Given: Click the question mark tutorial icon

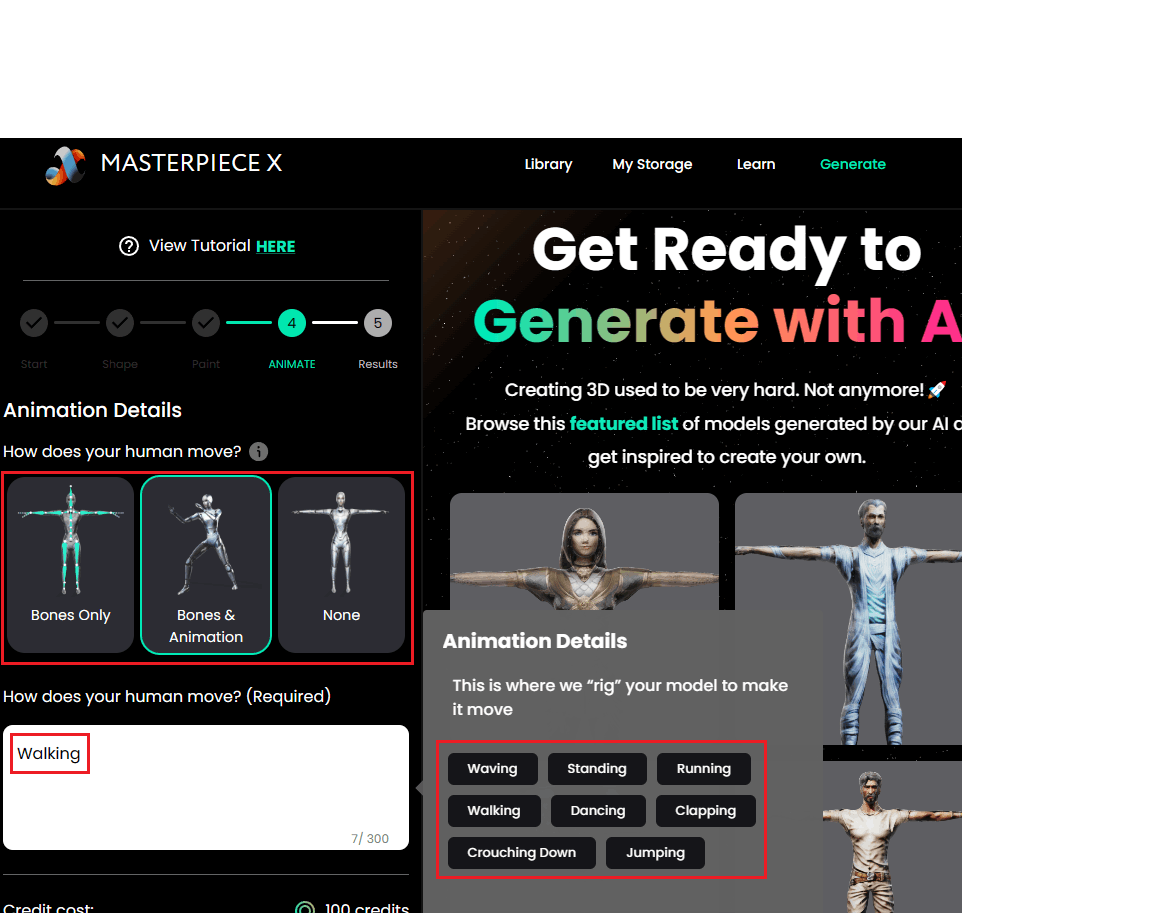Looking at the screenshot, I should click(129, 246).
